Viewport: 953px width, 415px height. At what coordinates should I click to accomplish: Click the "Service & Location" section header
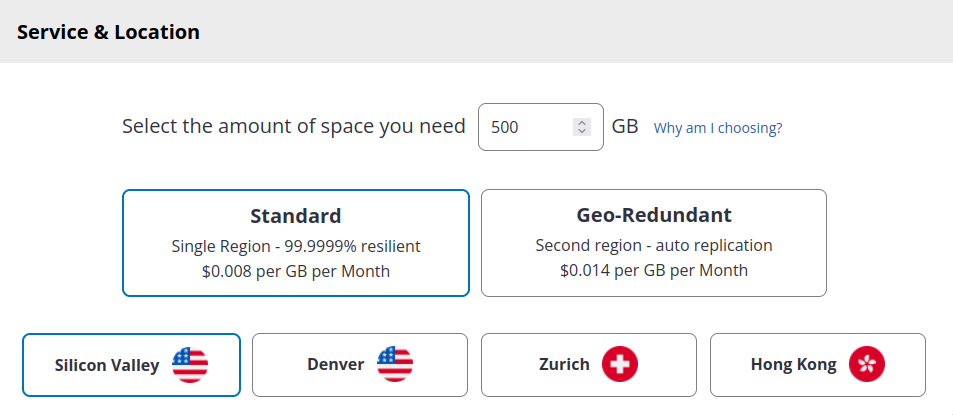(109, 32)
